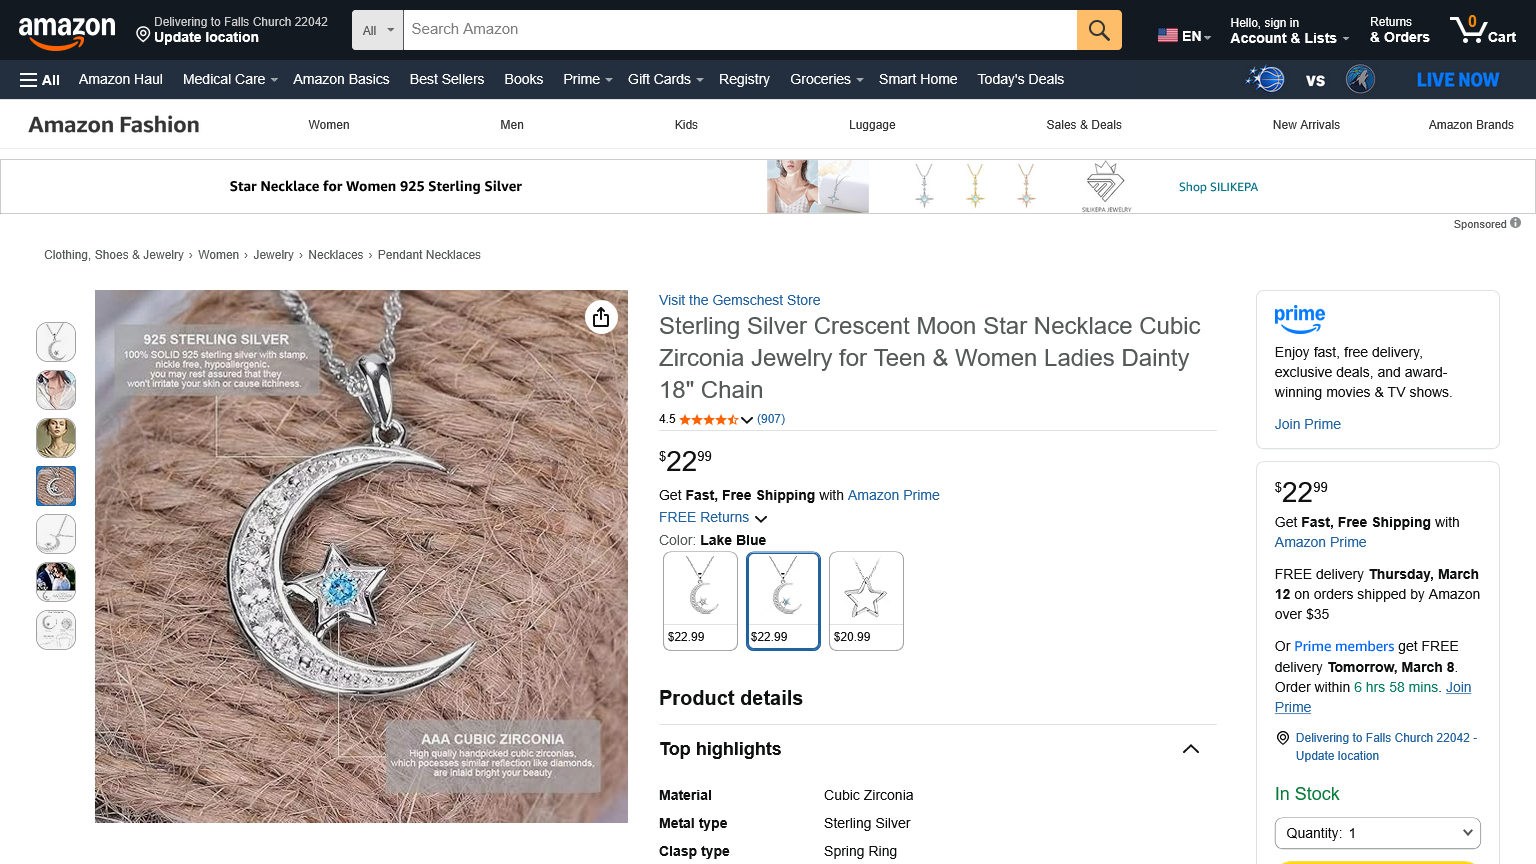This screenshot has width=1536, height=864.
Task: Collapse the Top highlights section
Action: click(x=1190, y=749)
